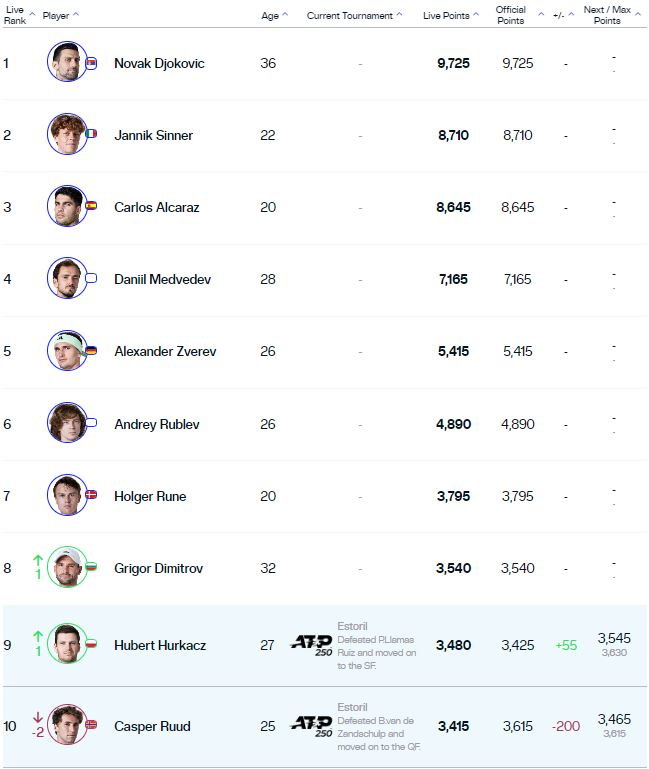
Task: Open the Estoril tournament link for Hurkacz
Action: 352,626
